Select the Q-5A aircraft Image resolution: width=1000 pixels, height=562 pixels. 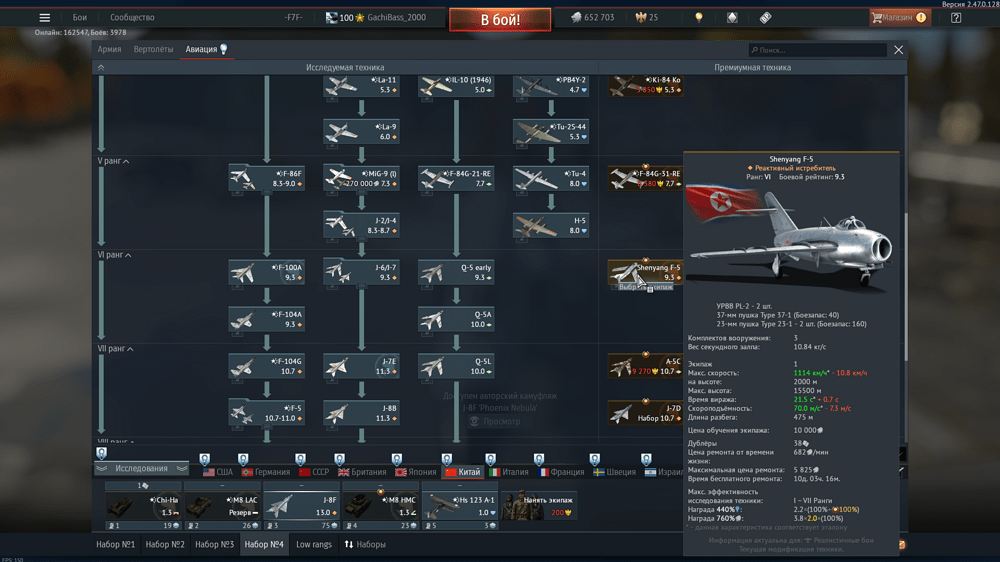pyautogui.click(x=456, y=319)
